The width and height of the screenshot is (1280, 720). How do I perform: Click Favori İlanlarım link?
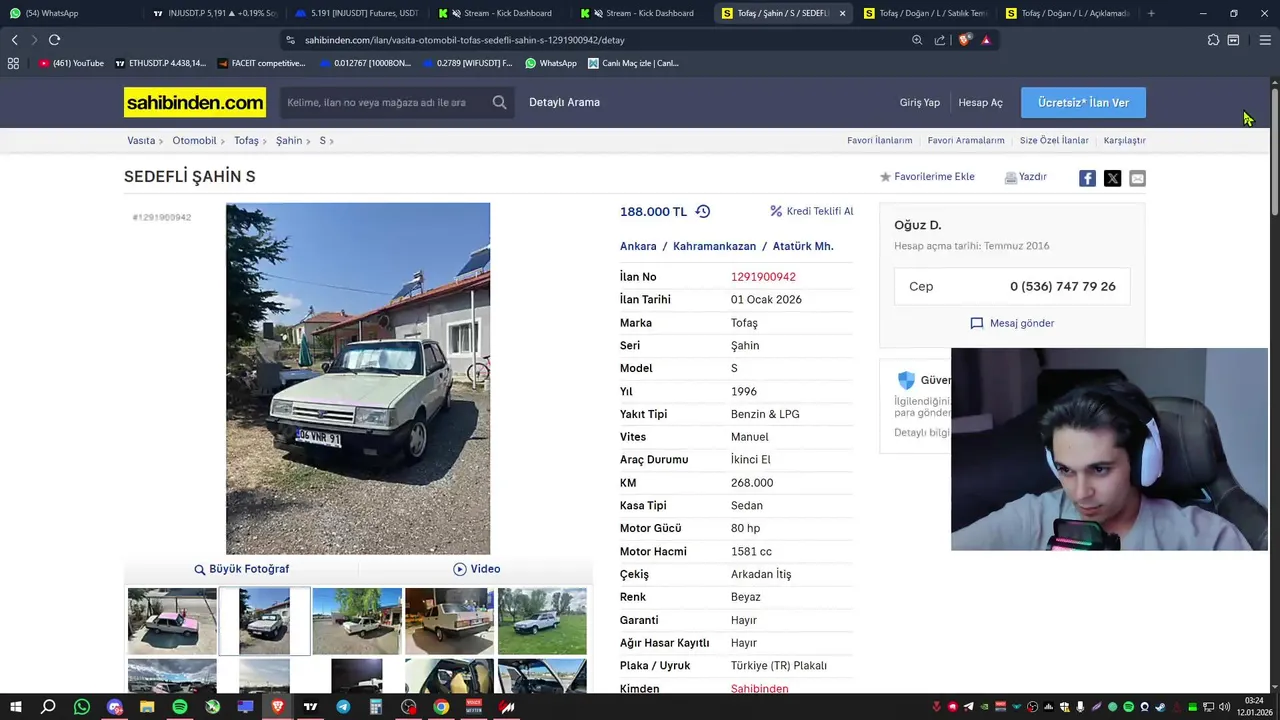(x=880, y=140)
